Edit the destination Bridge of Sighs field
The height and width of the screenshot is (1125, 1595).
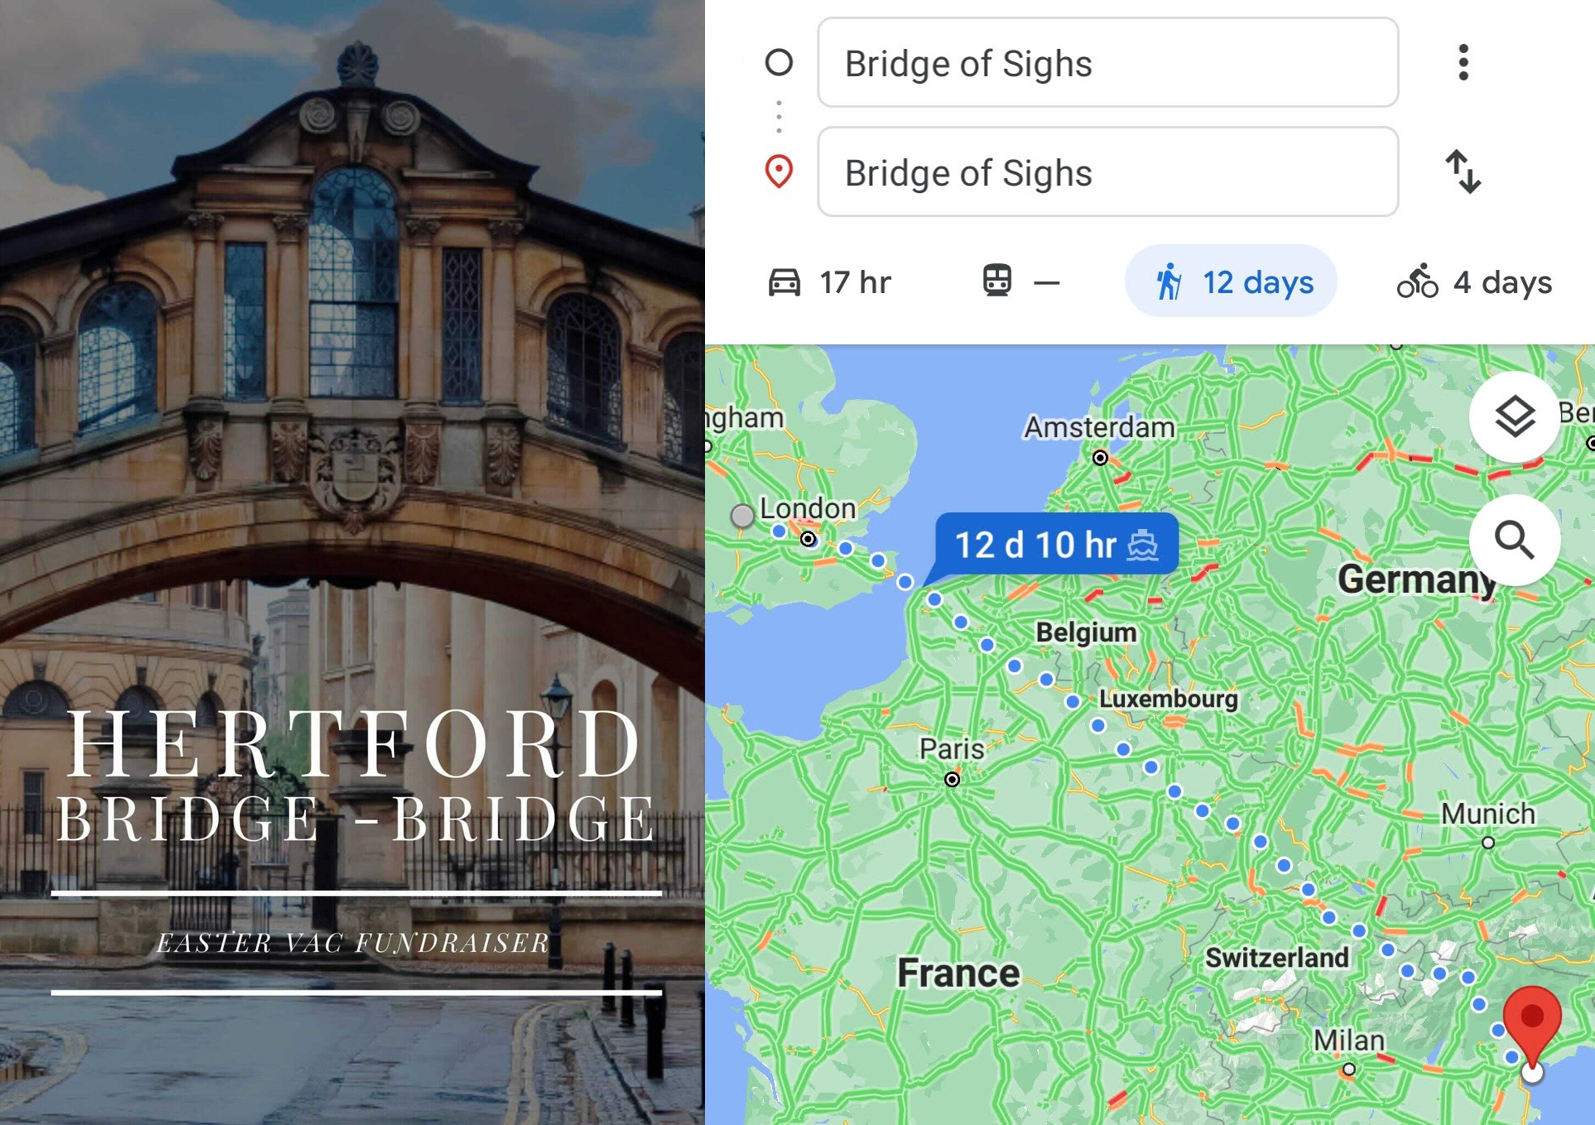pos(1108,172)
